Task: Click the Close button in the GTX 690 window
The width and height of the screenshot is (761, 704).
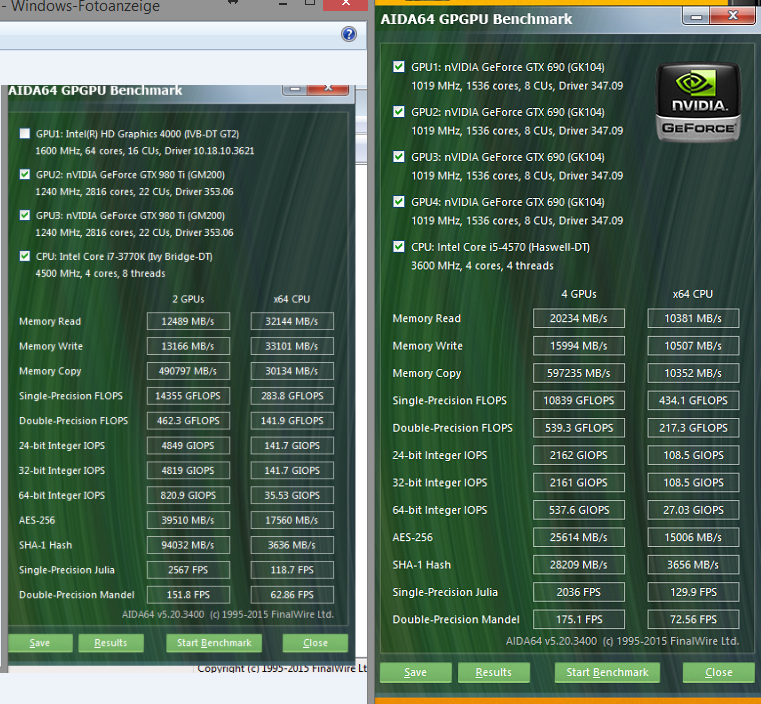Action: click(718, 672)
